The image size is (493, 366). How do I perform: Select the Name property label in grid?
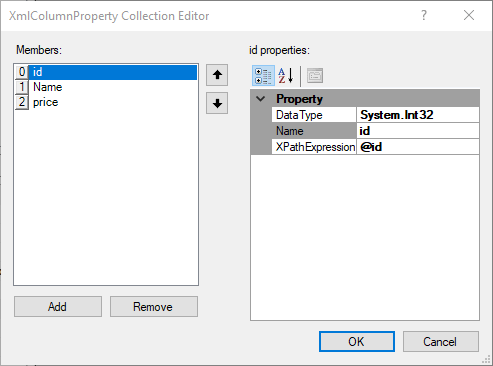point(314,131)
